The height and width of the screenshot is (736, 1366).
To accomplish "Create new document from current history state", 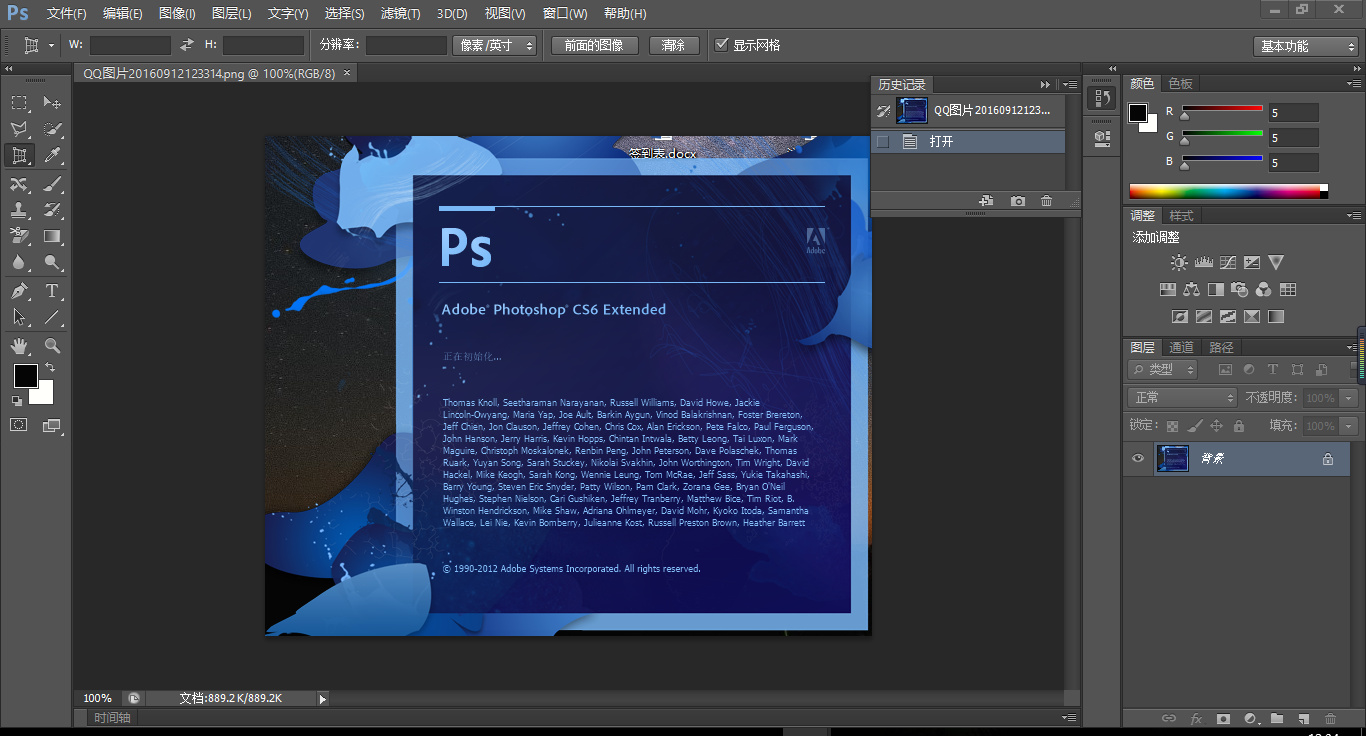I will pyautogui.click(x=986, y=201).
